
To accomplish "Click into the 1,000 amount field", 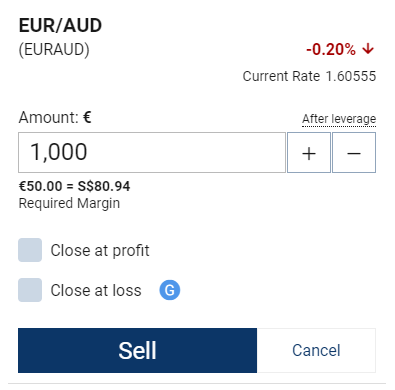I will click(x=152, y=153).
